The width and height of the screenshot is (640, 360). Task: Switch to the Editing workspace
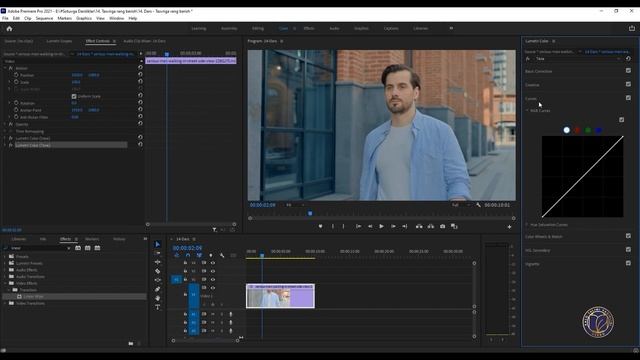pyautogui.click(x=258, y=29)
